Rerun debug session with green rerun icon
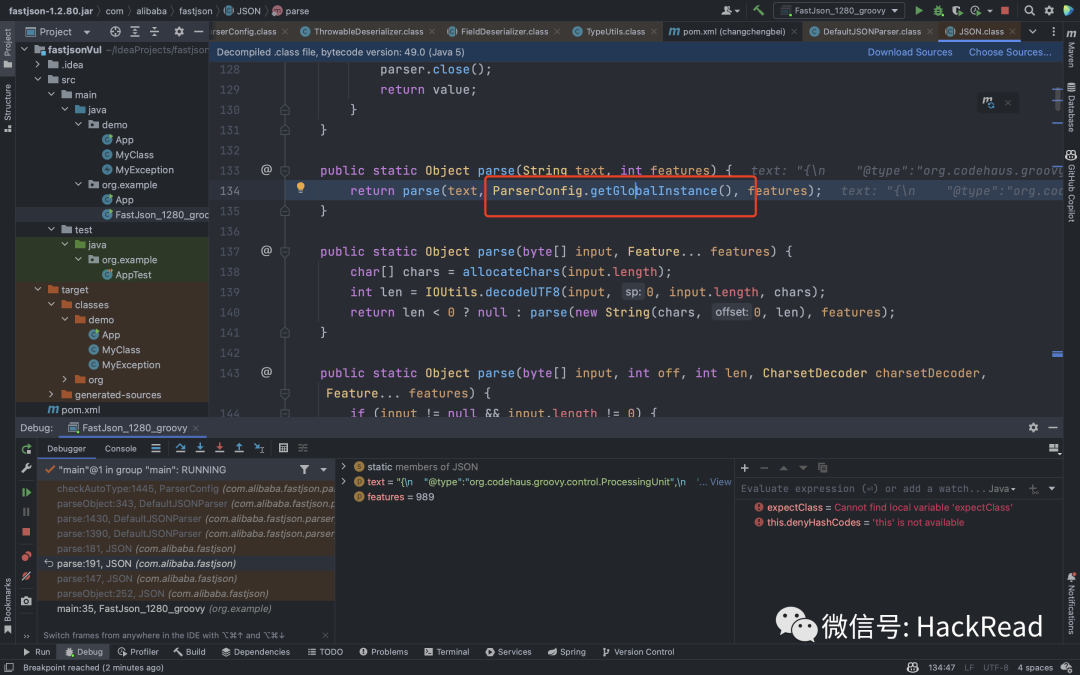 (26, 448)
